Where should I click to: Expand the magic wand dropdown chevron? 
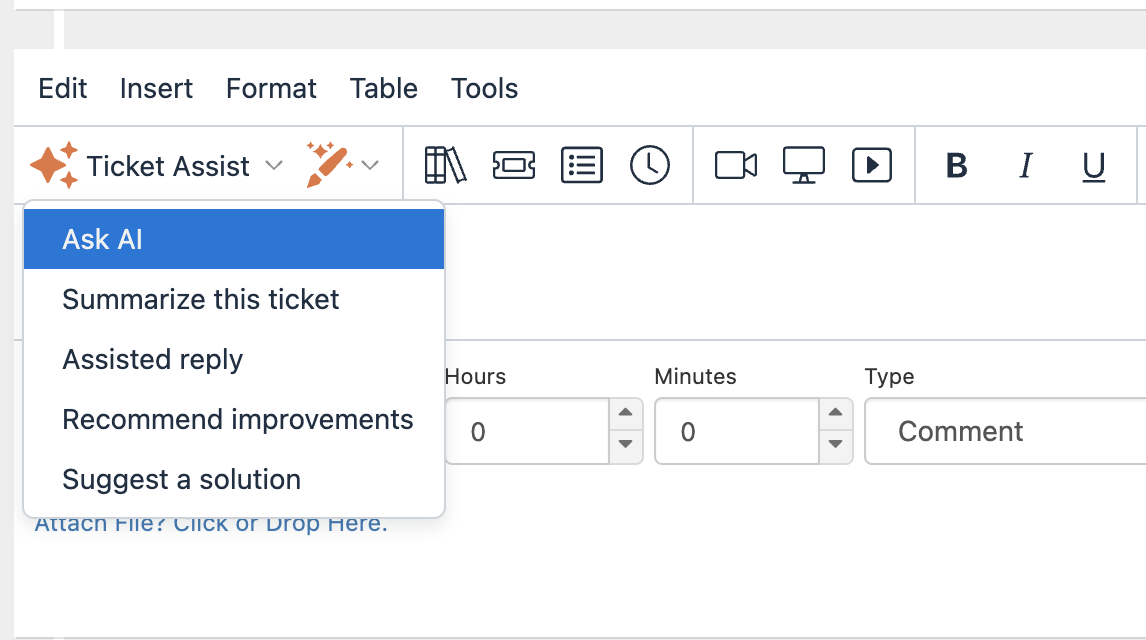[371, 166]
